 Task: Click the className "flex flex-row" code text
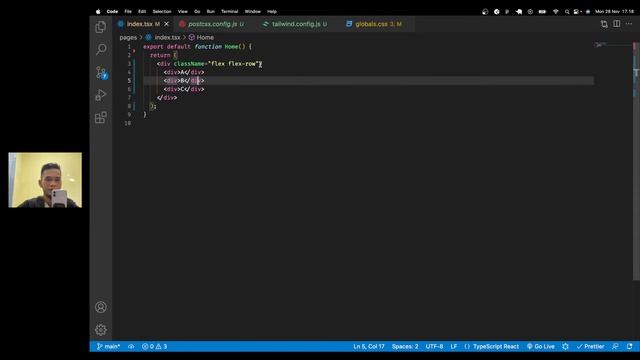(x=217, y=64)
